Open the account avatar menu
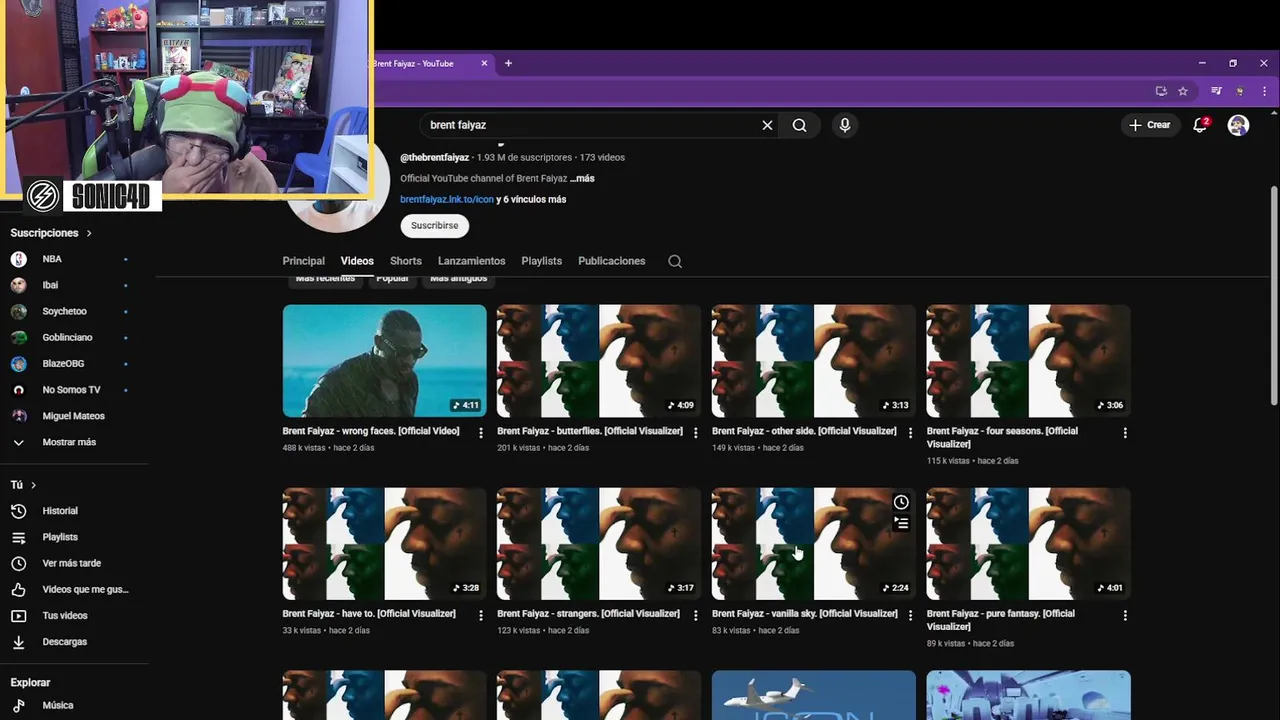 coord(1238,125)
